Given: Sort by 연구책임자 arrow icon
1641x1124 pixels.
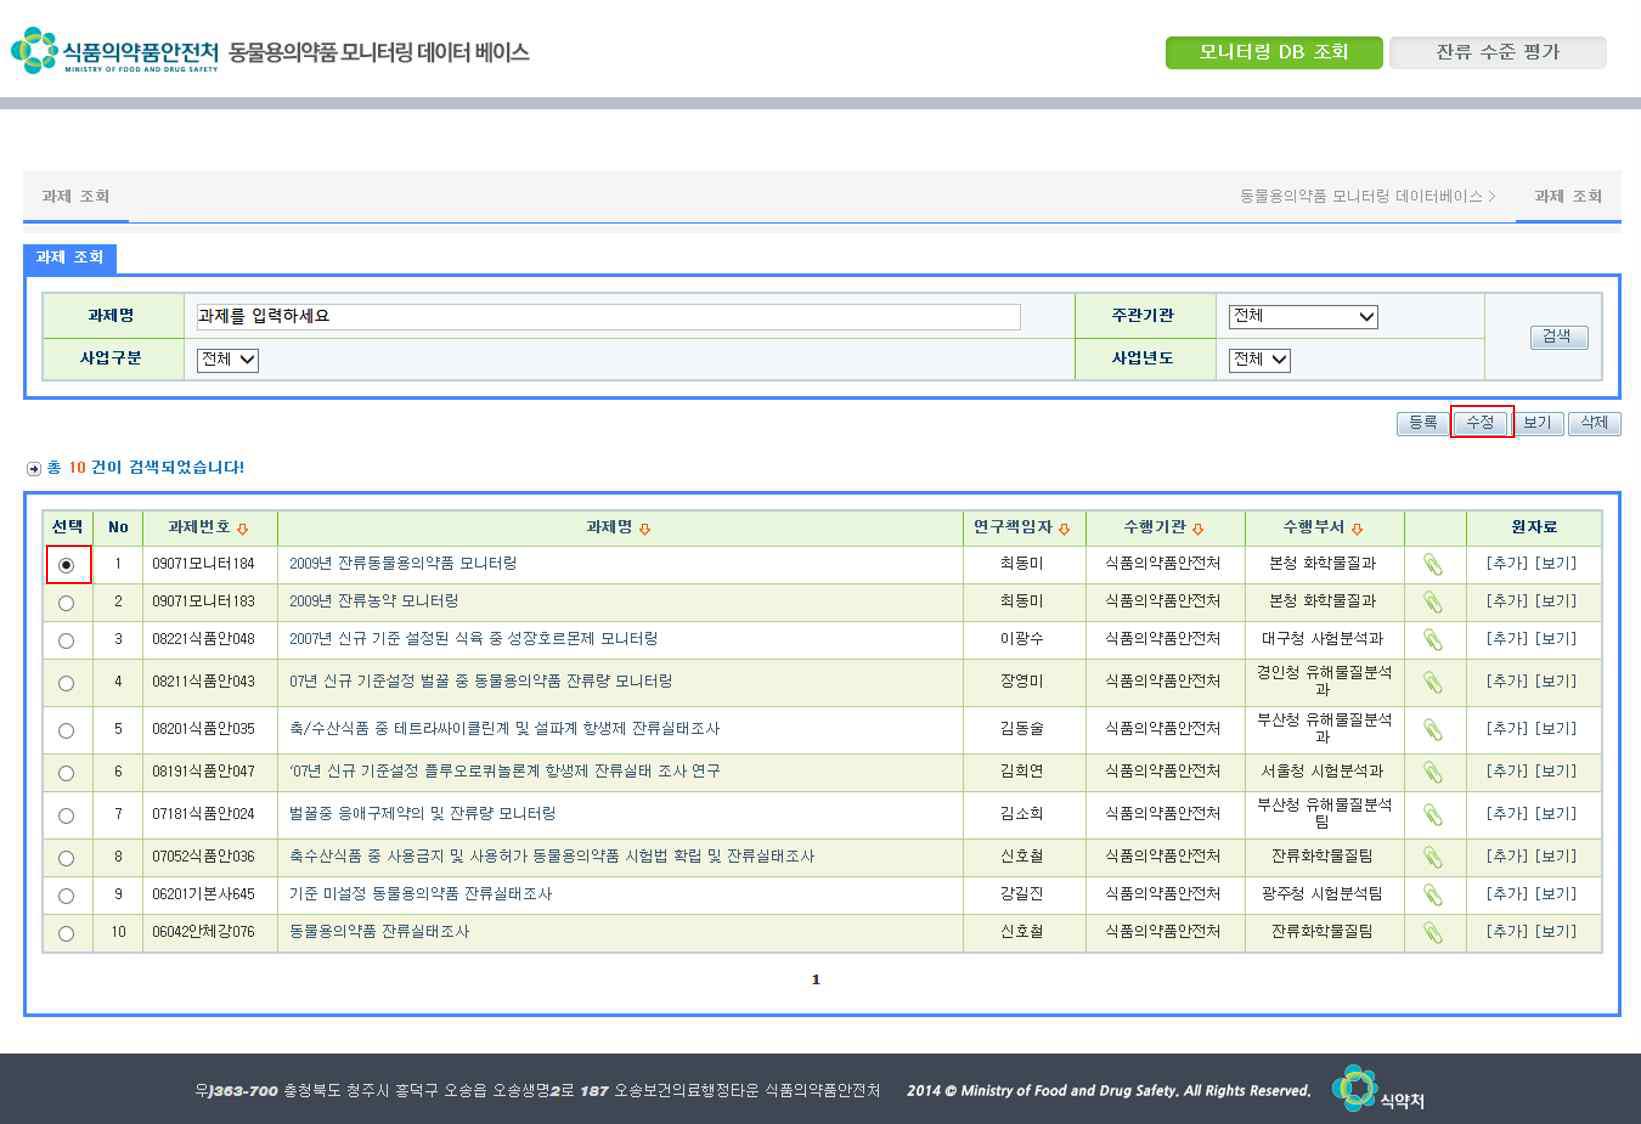Looking at the screenshot, I should 1064,529.
